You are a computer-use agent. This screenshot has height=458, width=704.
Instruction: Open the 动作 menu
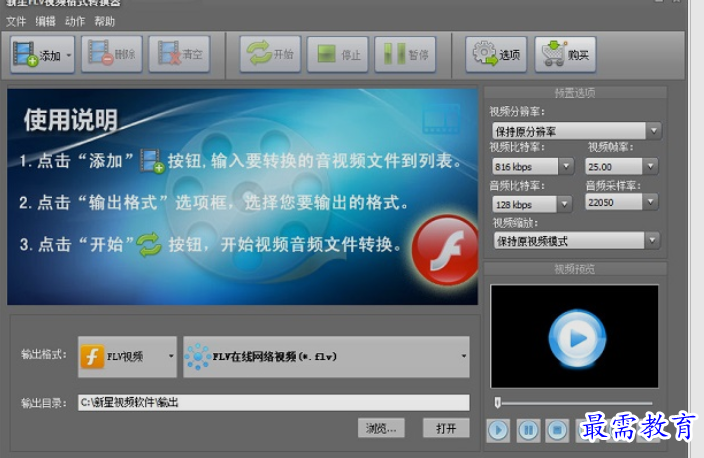tap(75, 21)
